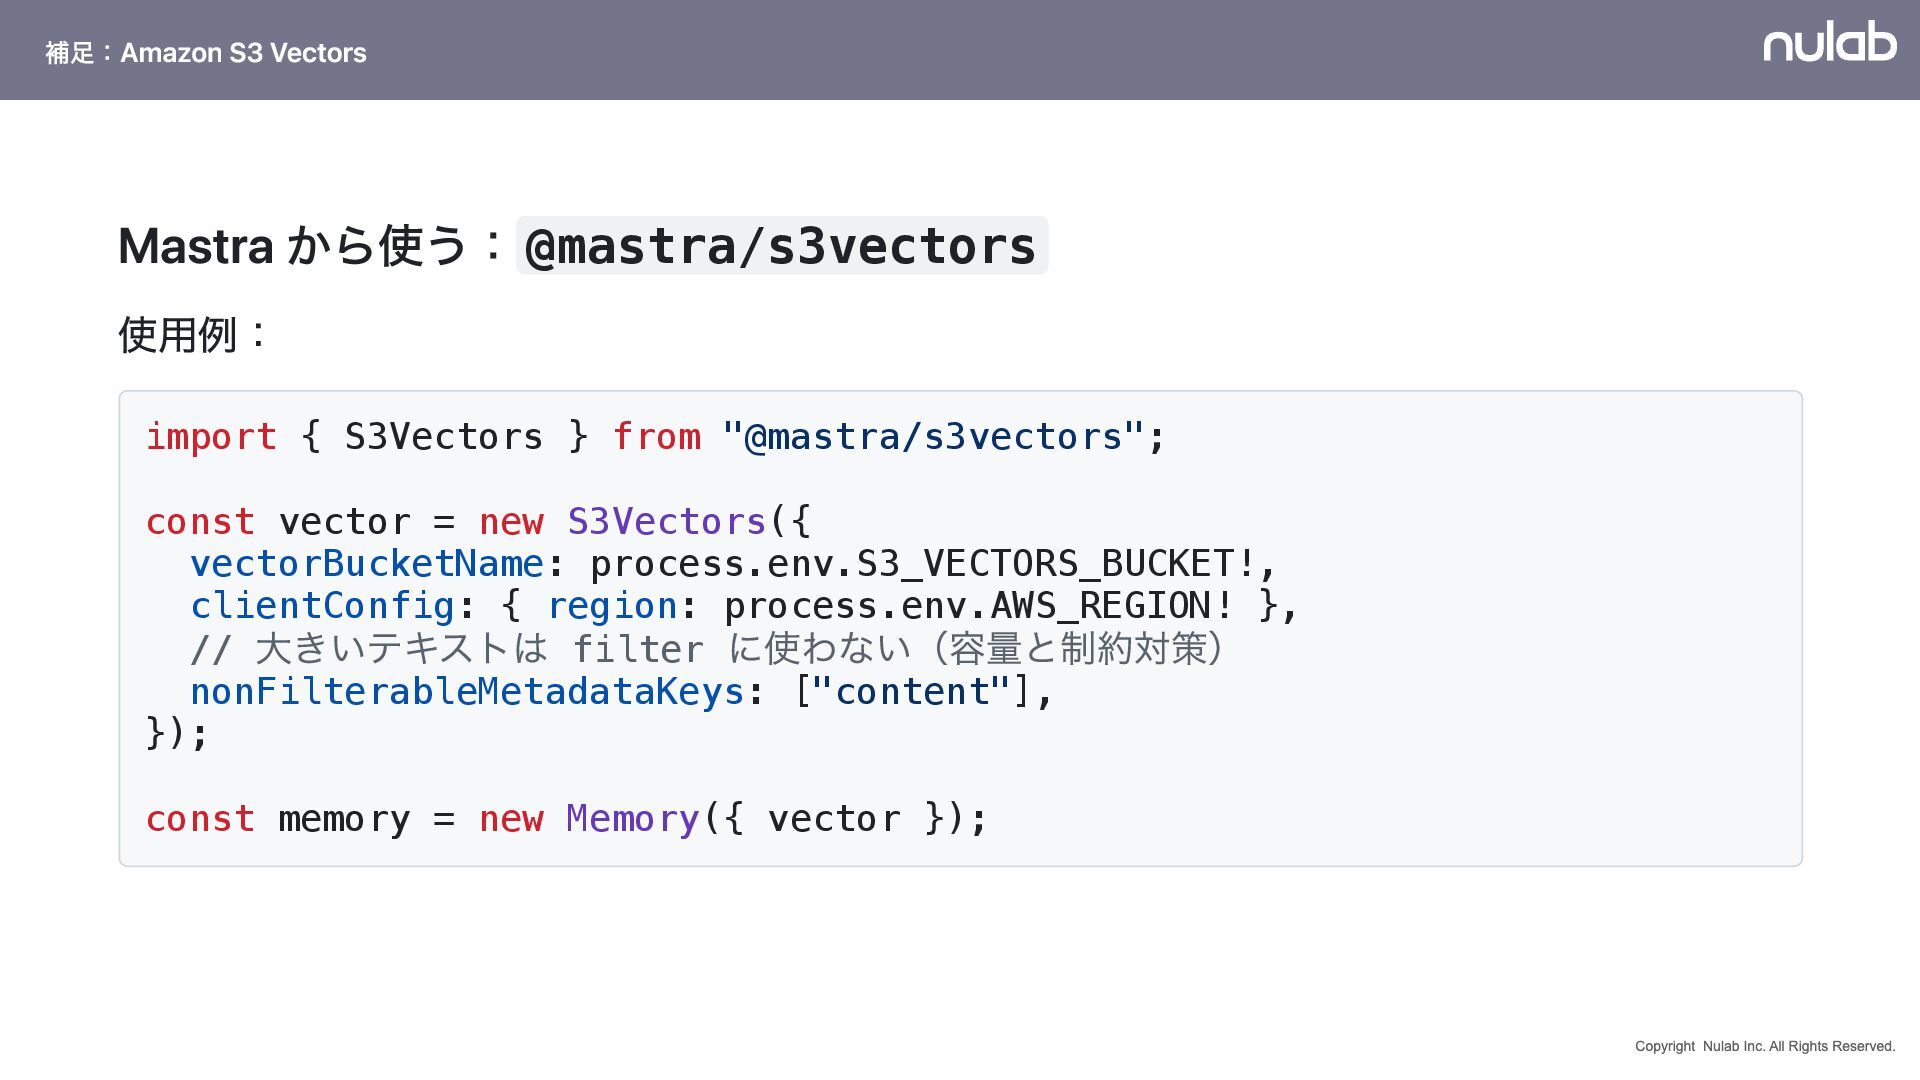Click the Japanese code comment about filter
The image size is (1920, 1080).
click(706, 649)
